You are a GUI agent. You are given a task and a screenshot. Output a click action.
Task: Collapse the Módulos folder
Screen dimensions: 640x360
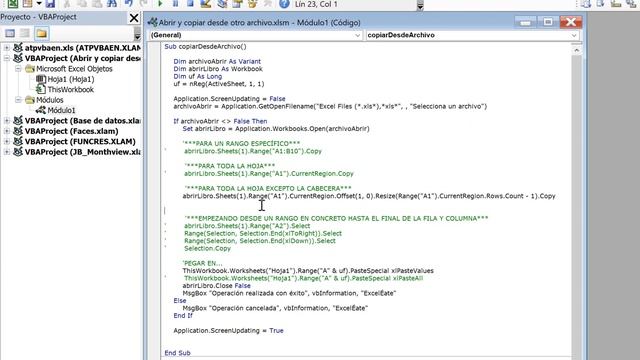coord(18,100)
